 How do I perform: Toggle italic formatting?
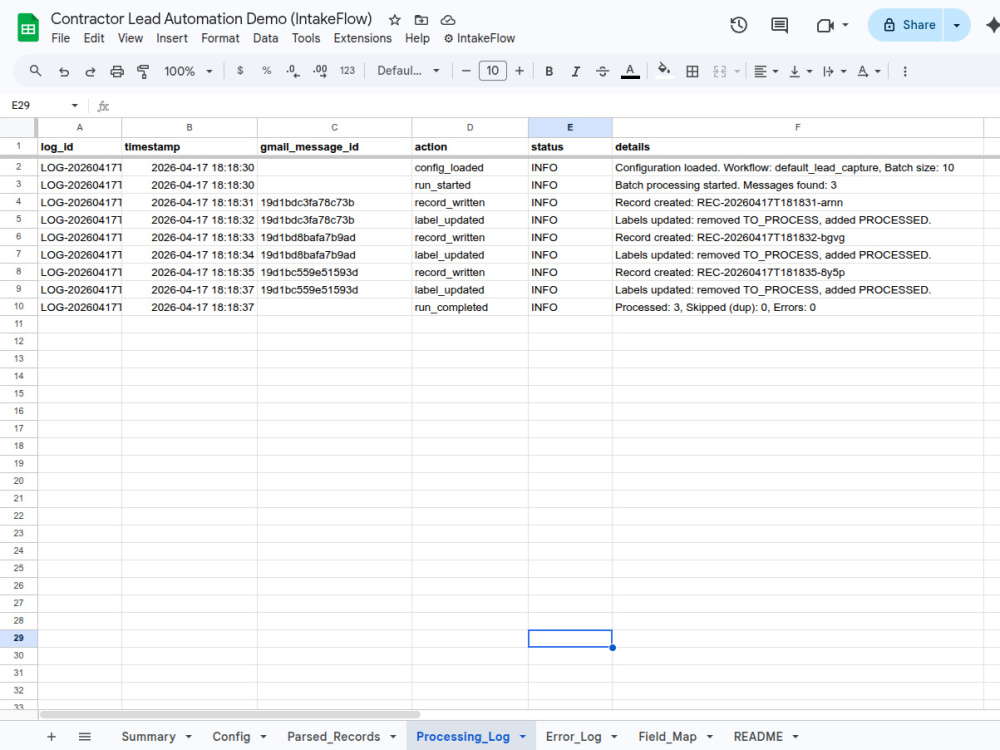575,71
